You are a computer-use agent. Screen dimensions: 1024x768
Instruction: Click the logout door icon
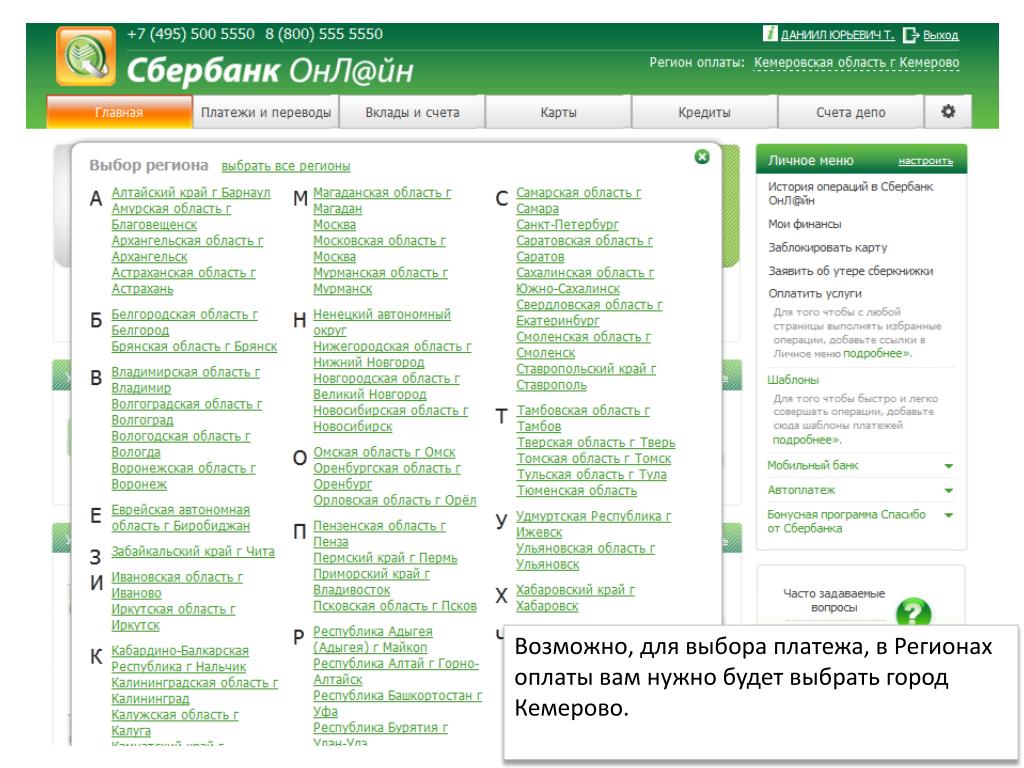910,35
